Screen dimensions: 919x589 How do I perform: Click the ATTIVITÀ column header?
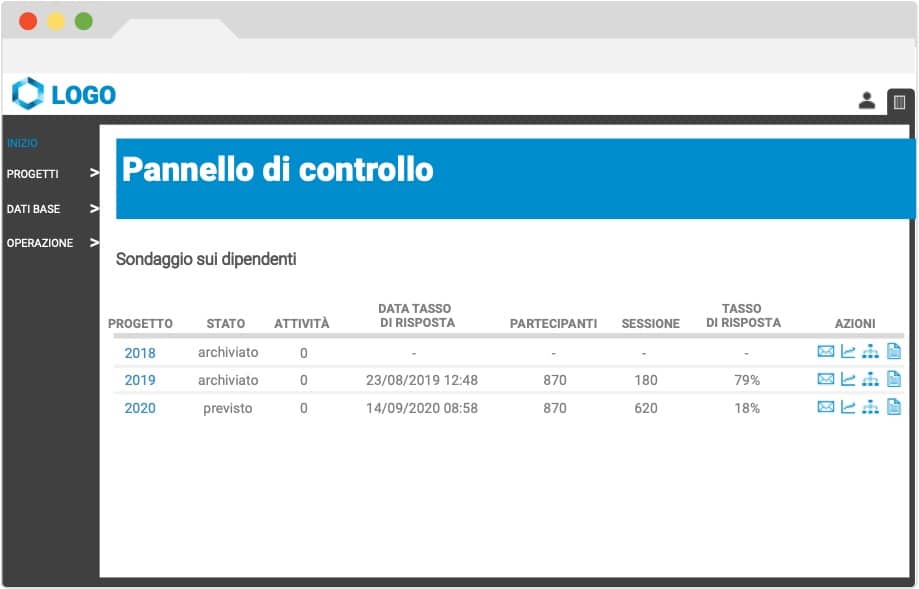coord(302,323)
